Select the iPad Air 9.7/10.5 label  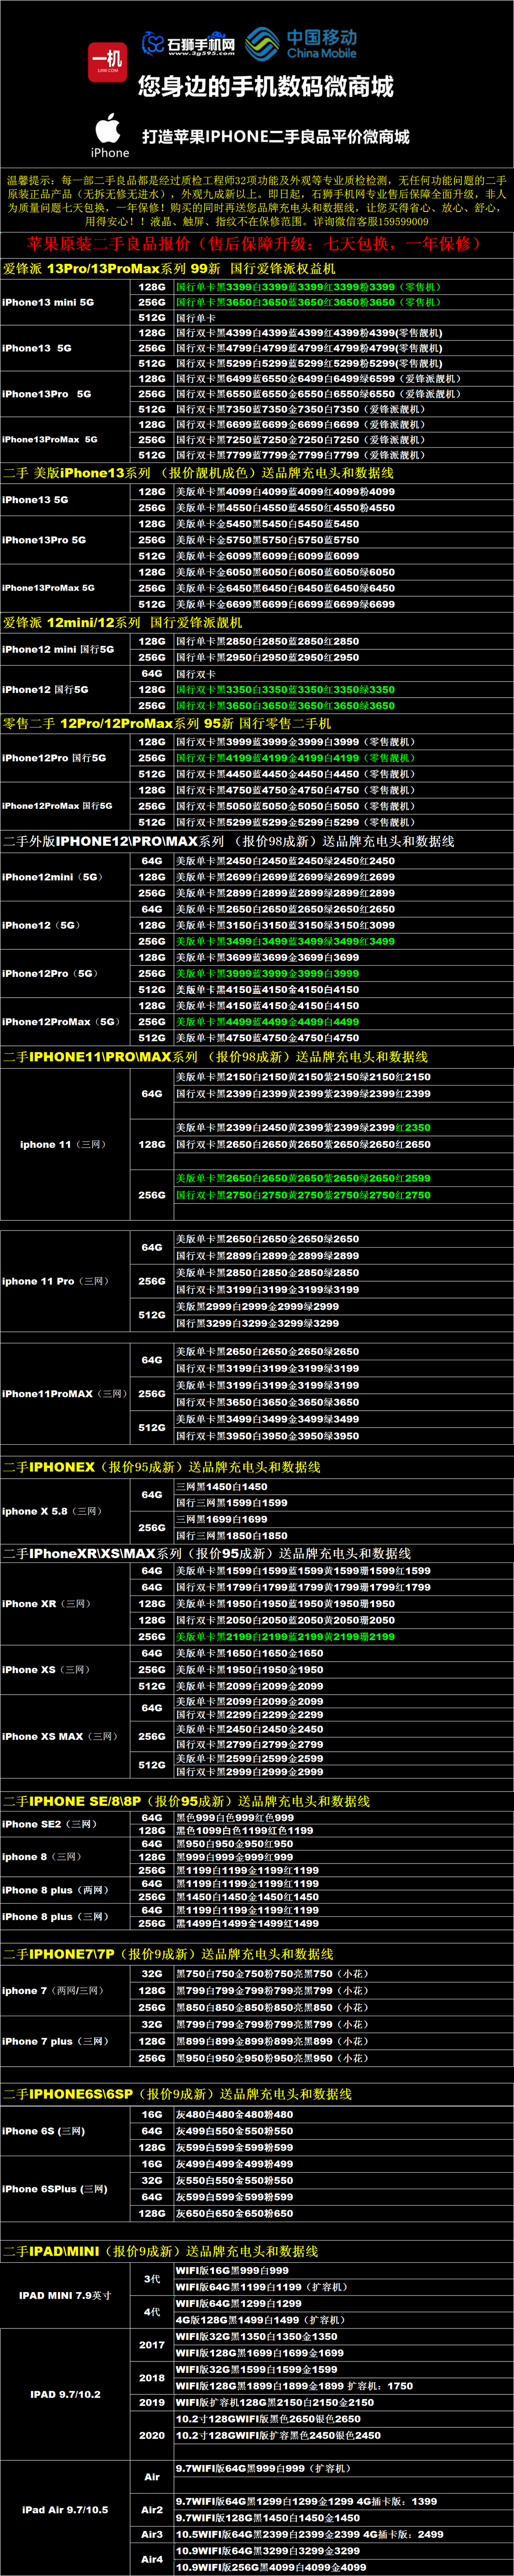(x=65, y=2509)
